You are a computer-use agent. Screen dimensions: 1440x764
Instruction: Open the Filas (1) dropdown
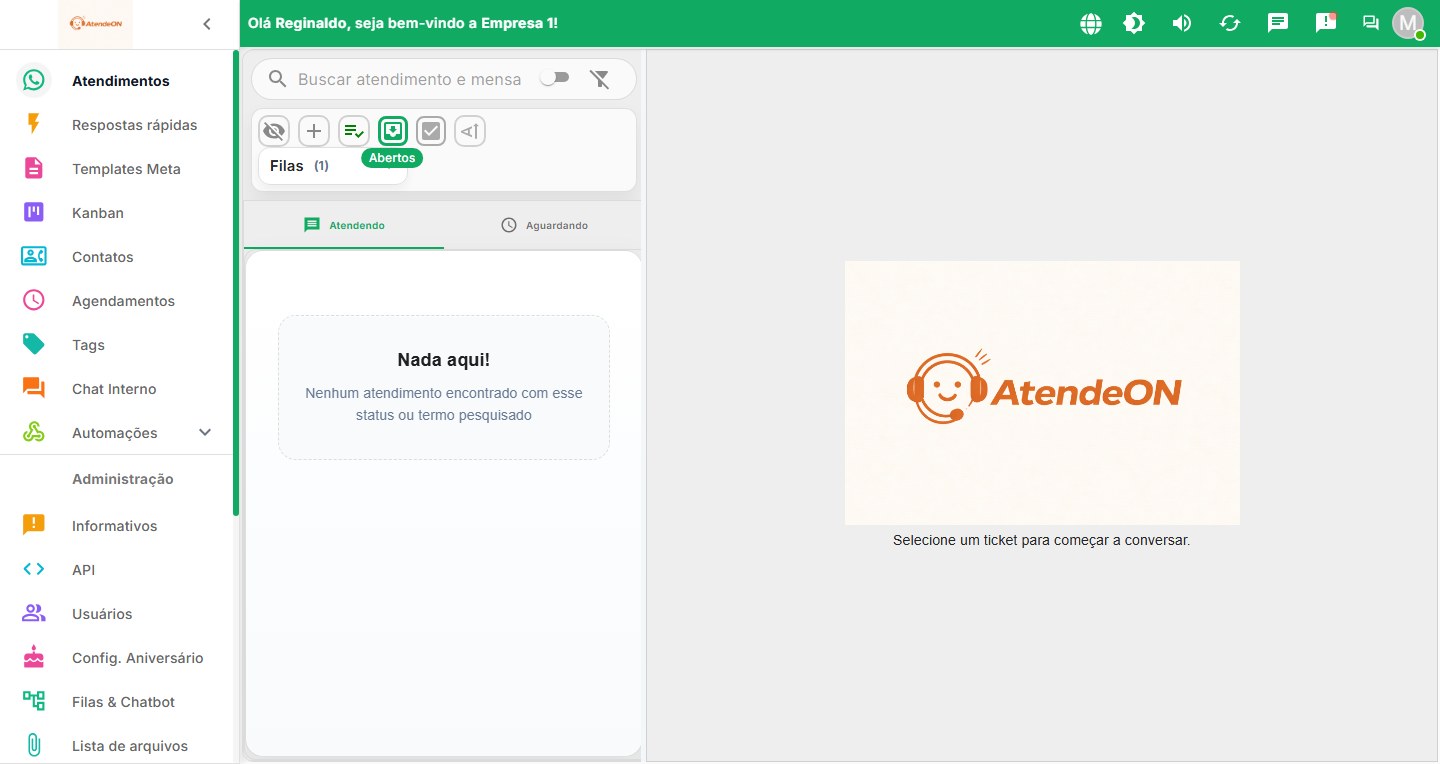[333, 166]
